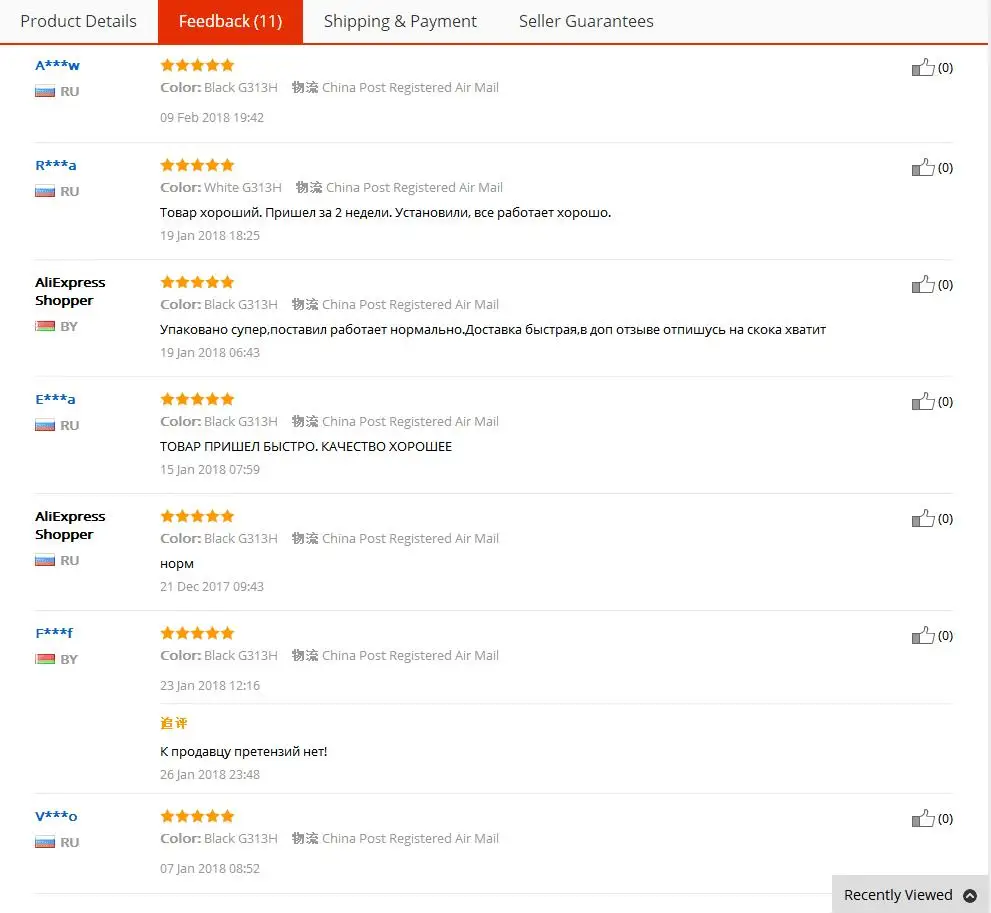Click the 'норм' review text

[x=177, y=564]
